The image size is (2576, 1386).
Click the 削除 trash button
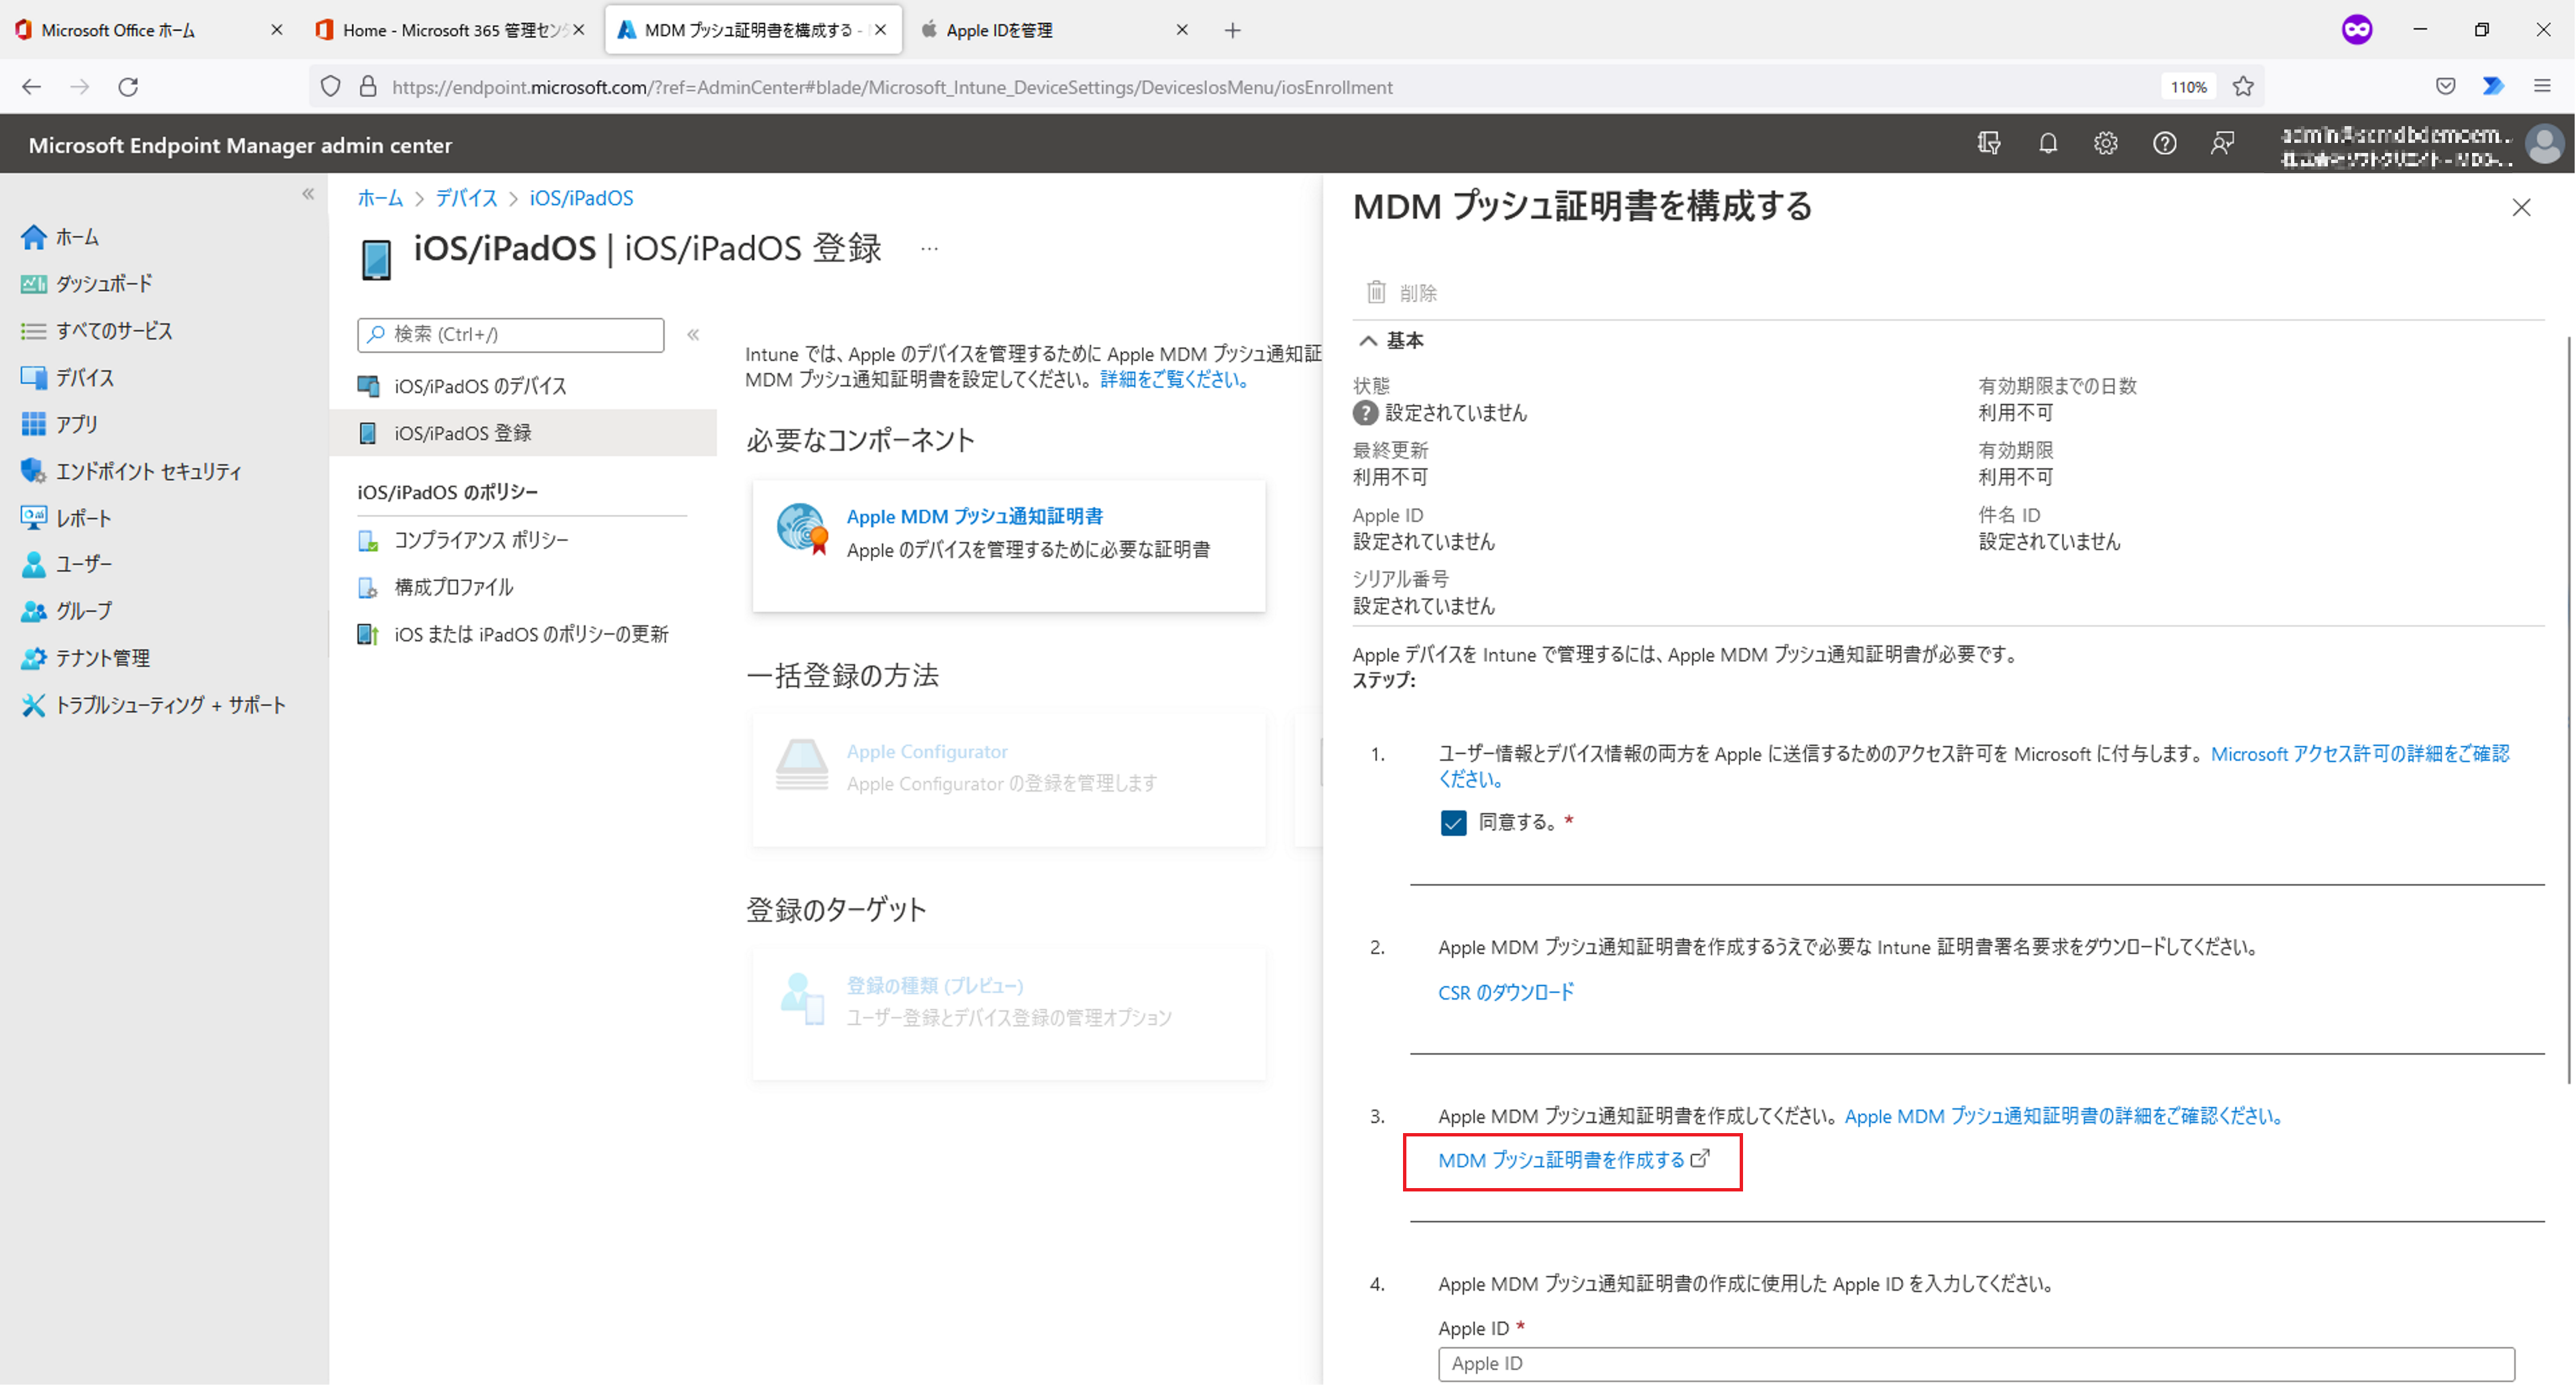[x=1401, y=292]
